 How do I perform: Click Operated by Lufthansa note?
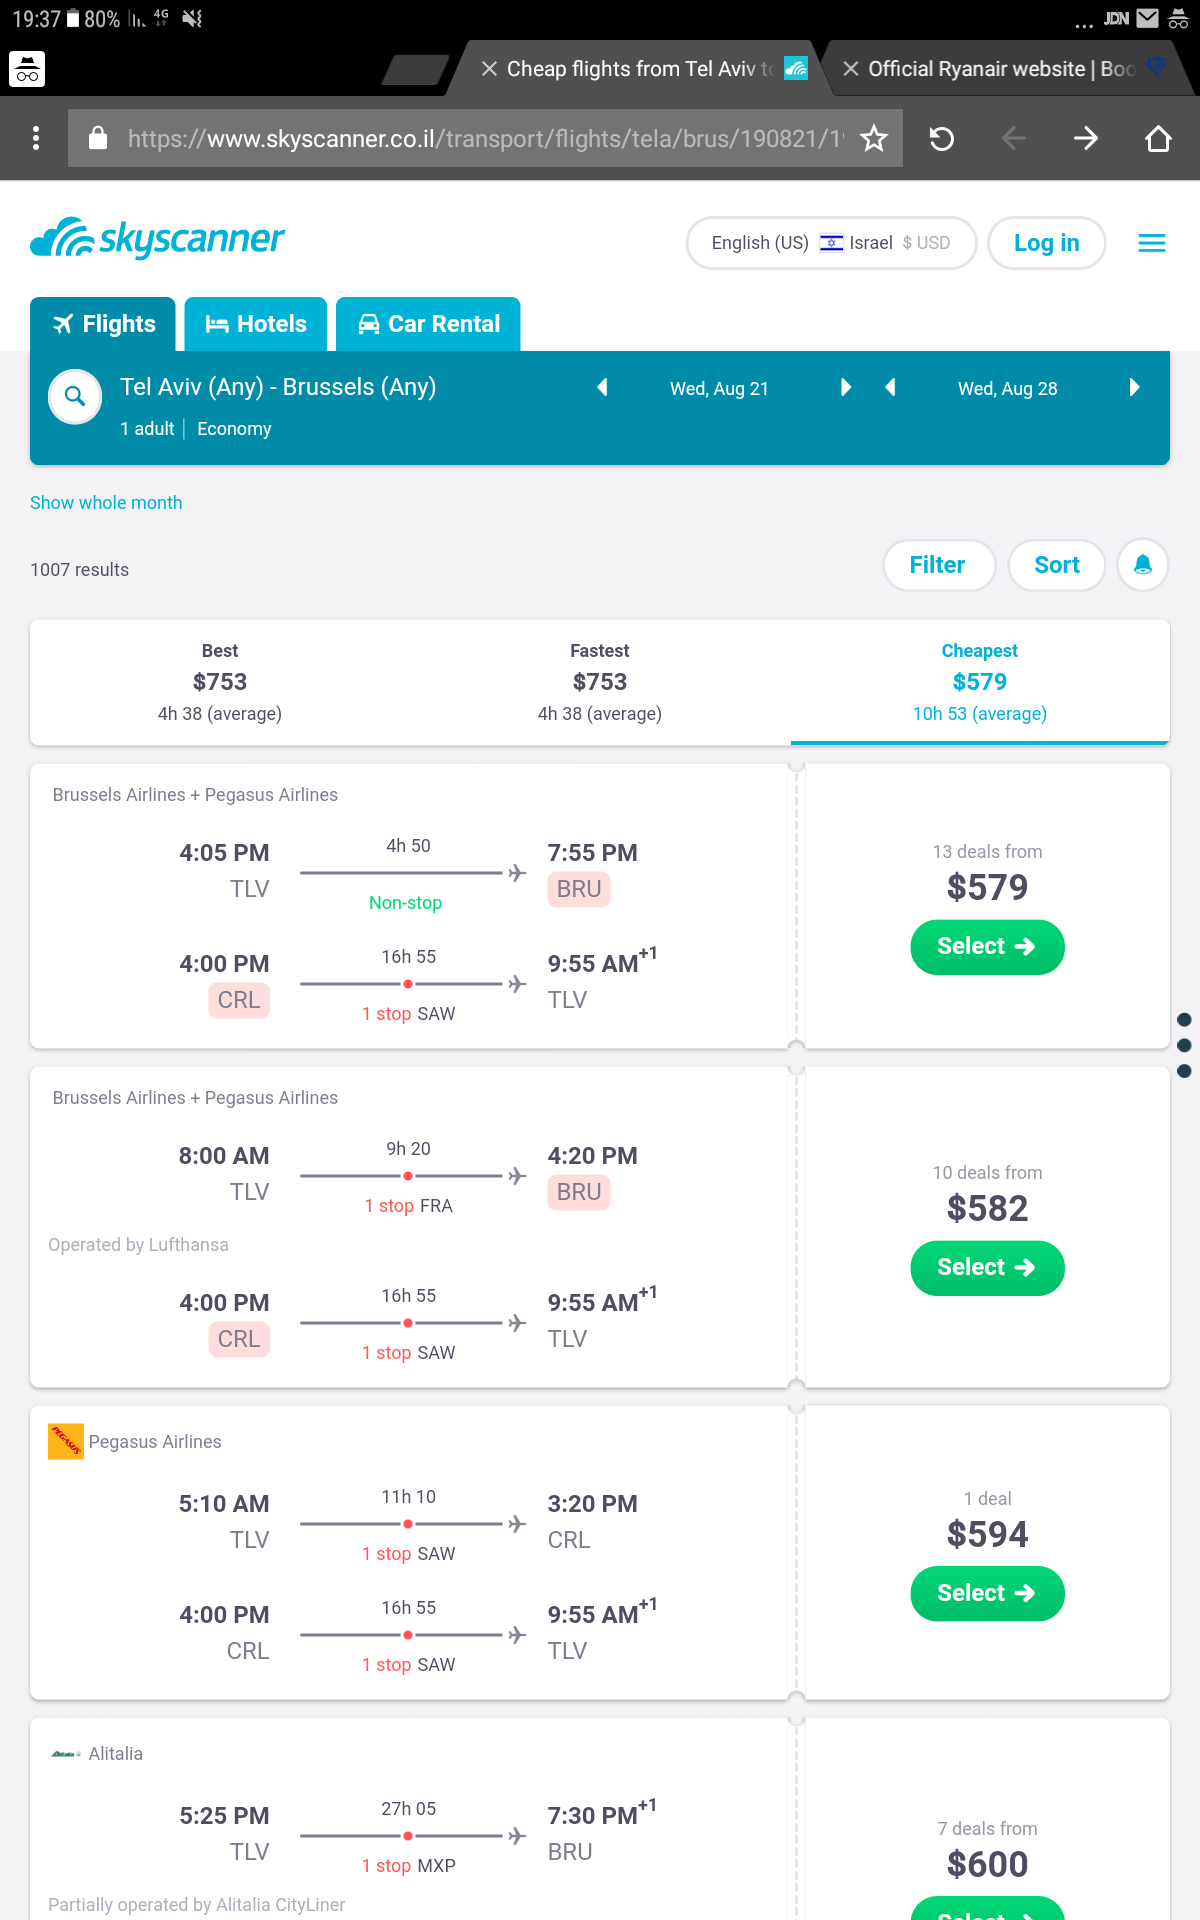[x=138, y=1245]
